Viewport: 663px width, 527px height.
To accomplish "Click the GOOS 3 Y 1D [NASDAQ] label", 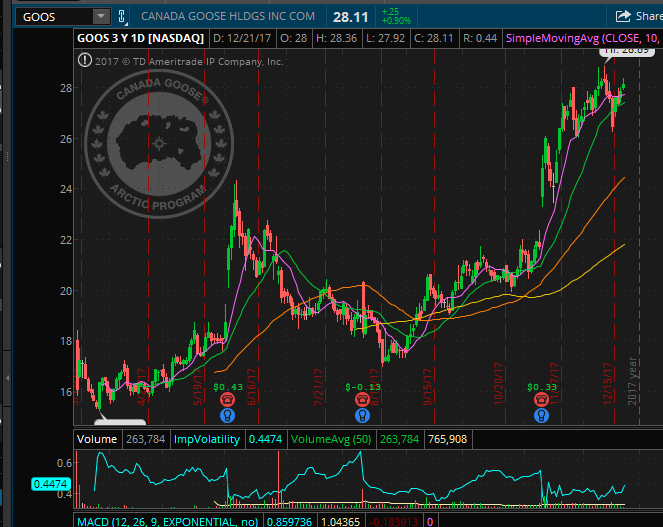I will pyautogui.click(x=140, y=38).
